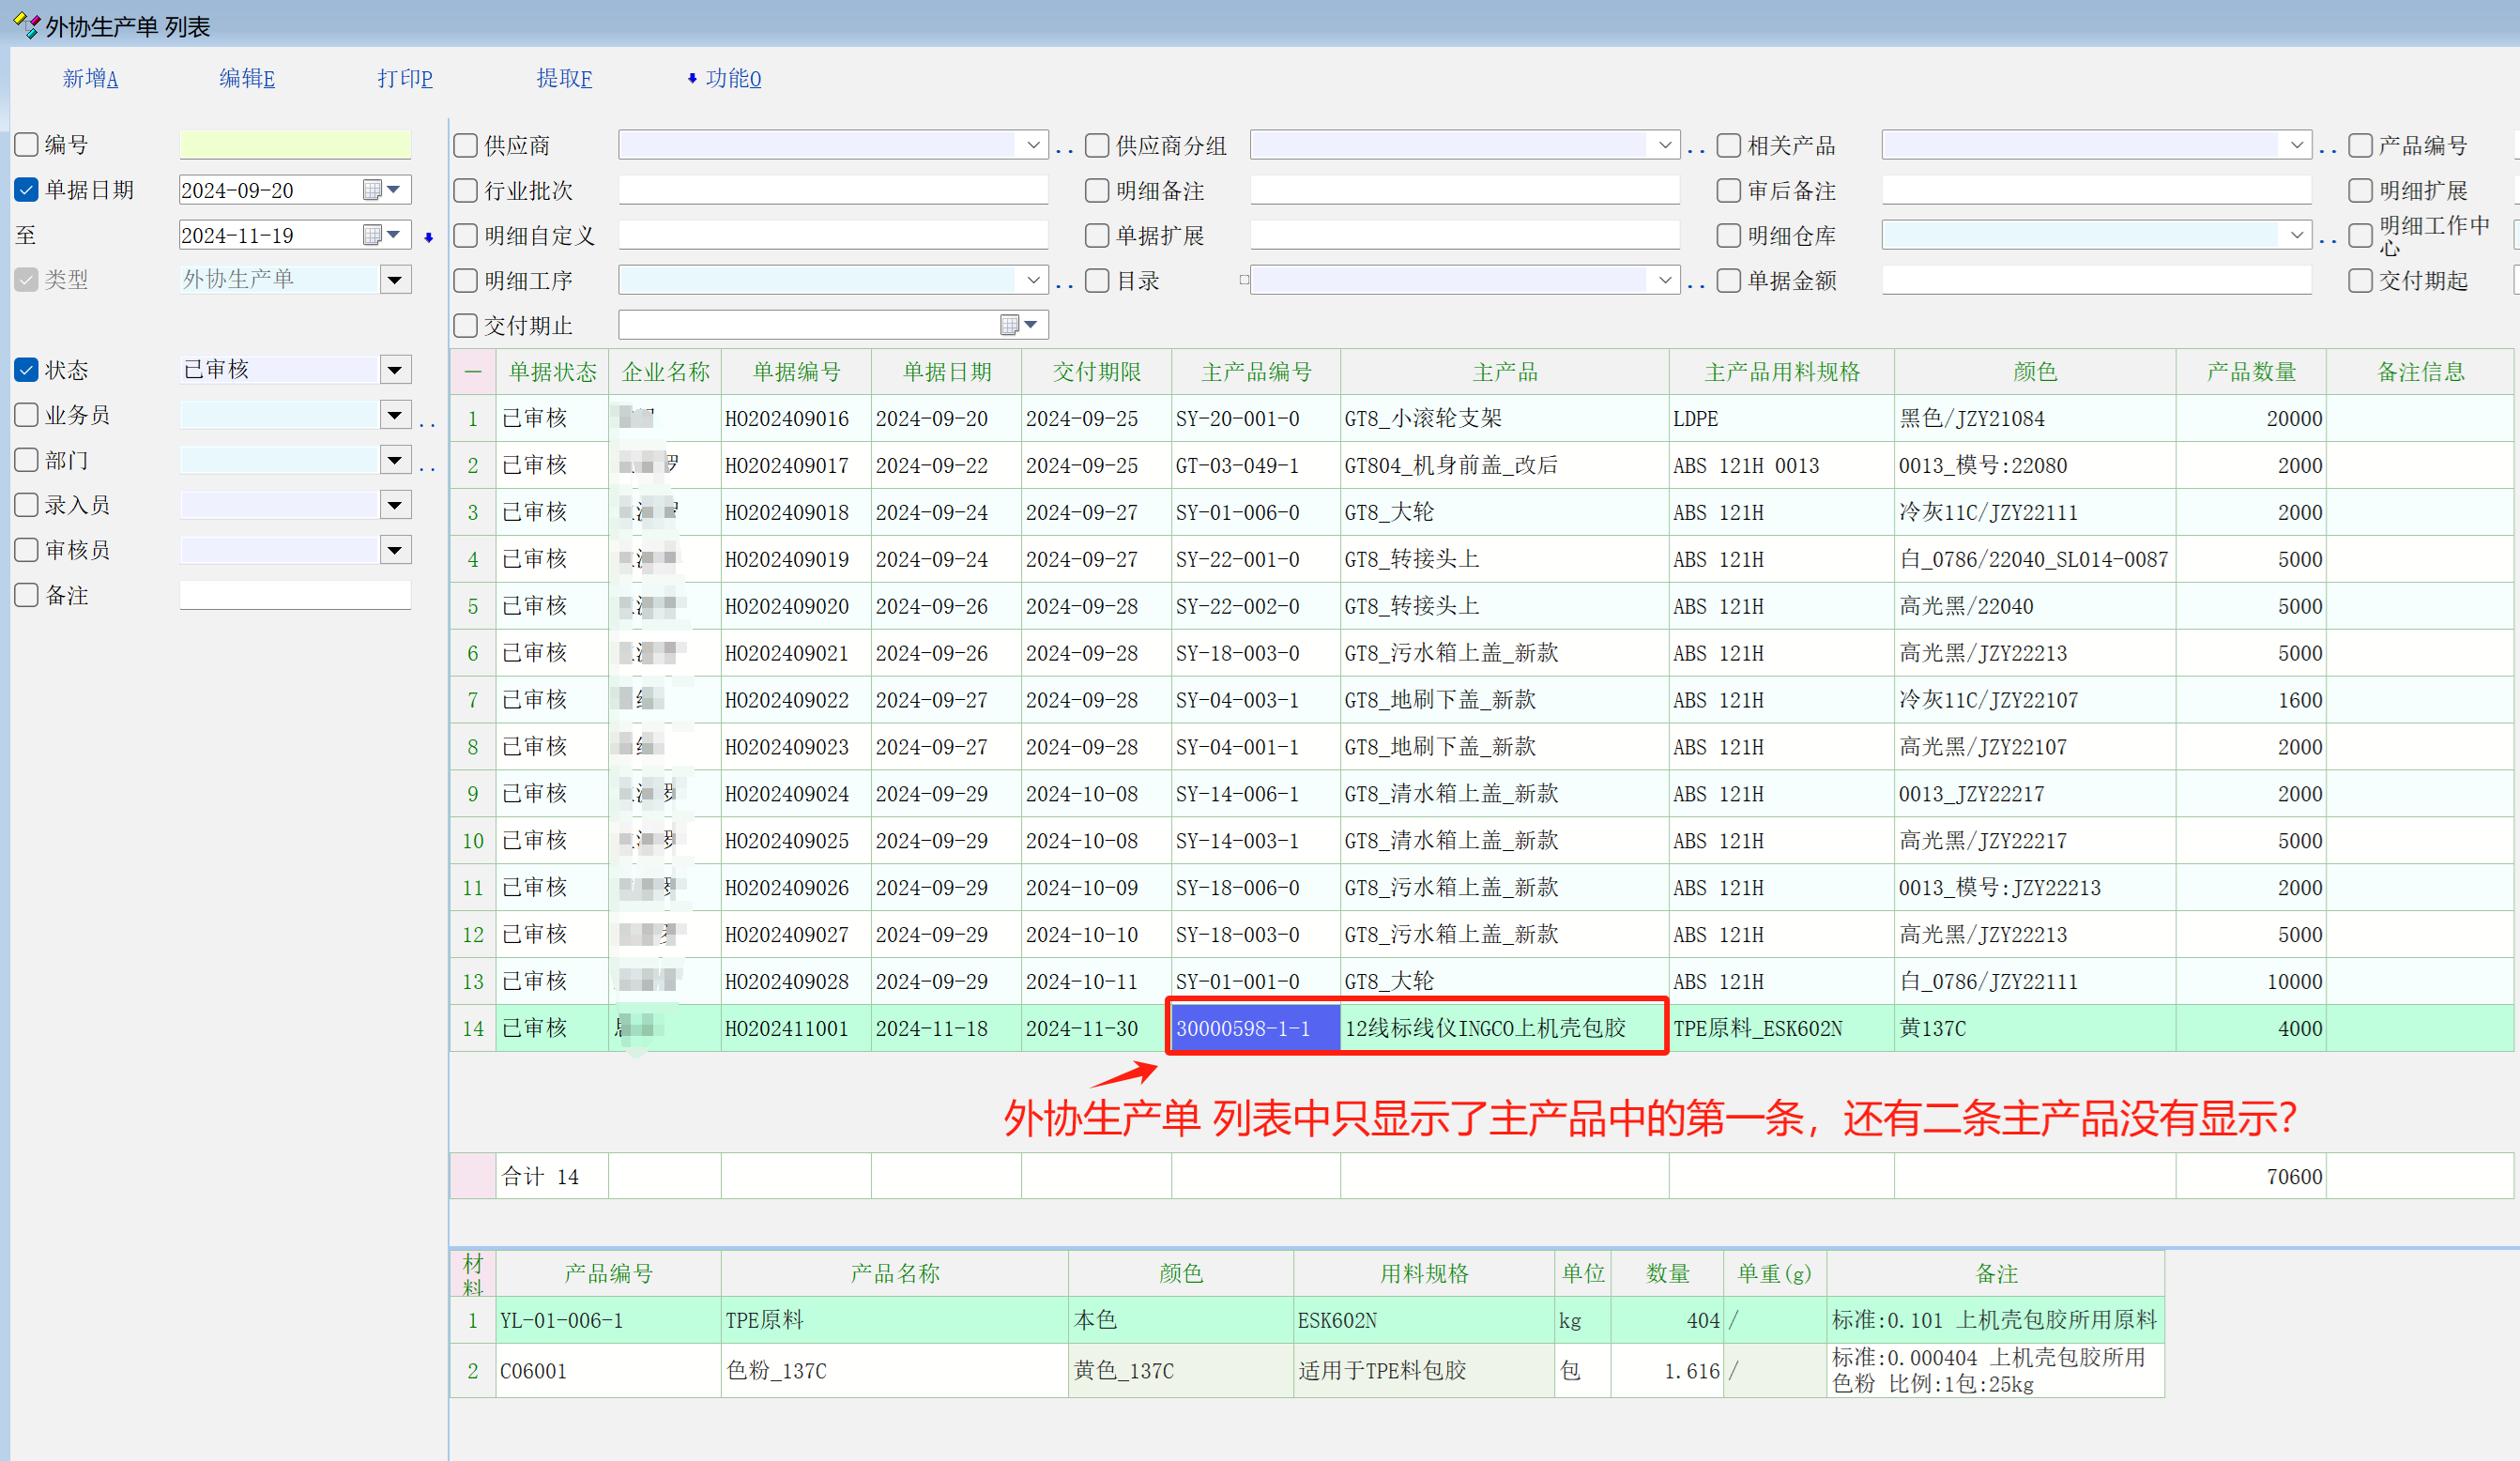Click ellipsis button next to 供应商 dropdown
The height and width of the screenshot is (1461, 2520).
[x=1065, y=150]
